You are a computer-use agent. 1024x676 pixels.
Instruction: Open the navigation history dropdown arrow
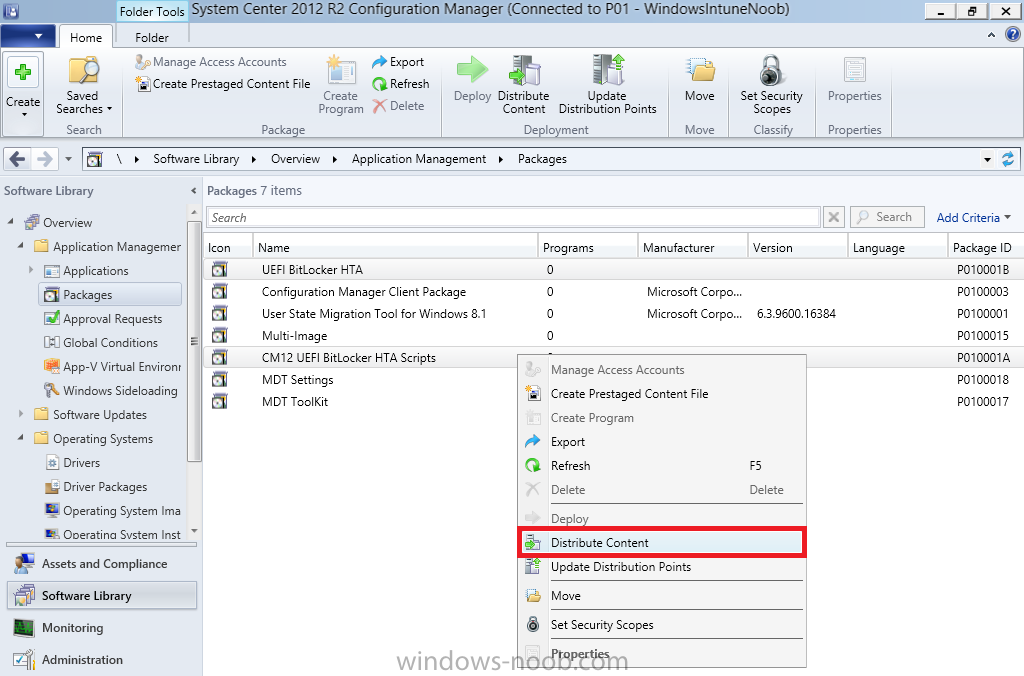click(x=68, y=159)
